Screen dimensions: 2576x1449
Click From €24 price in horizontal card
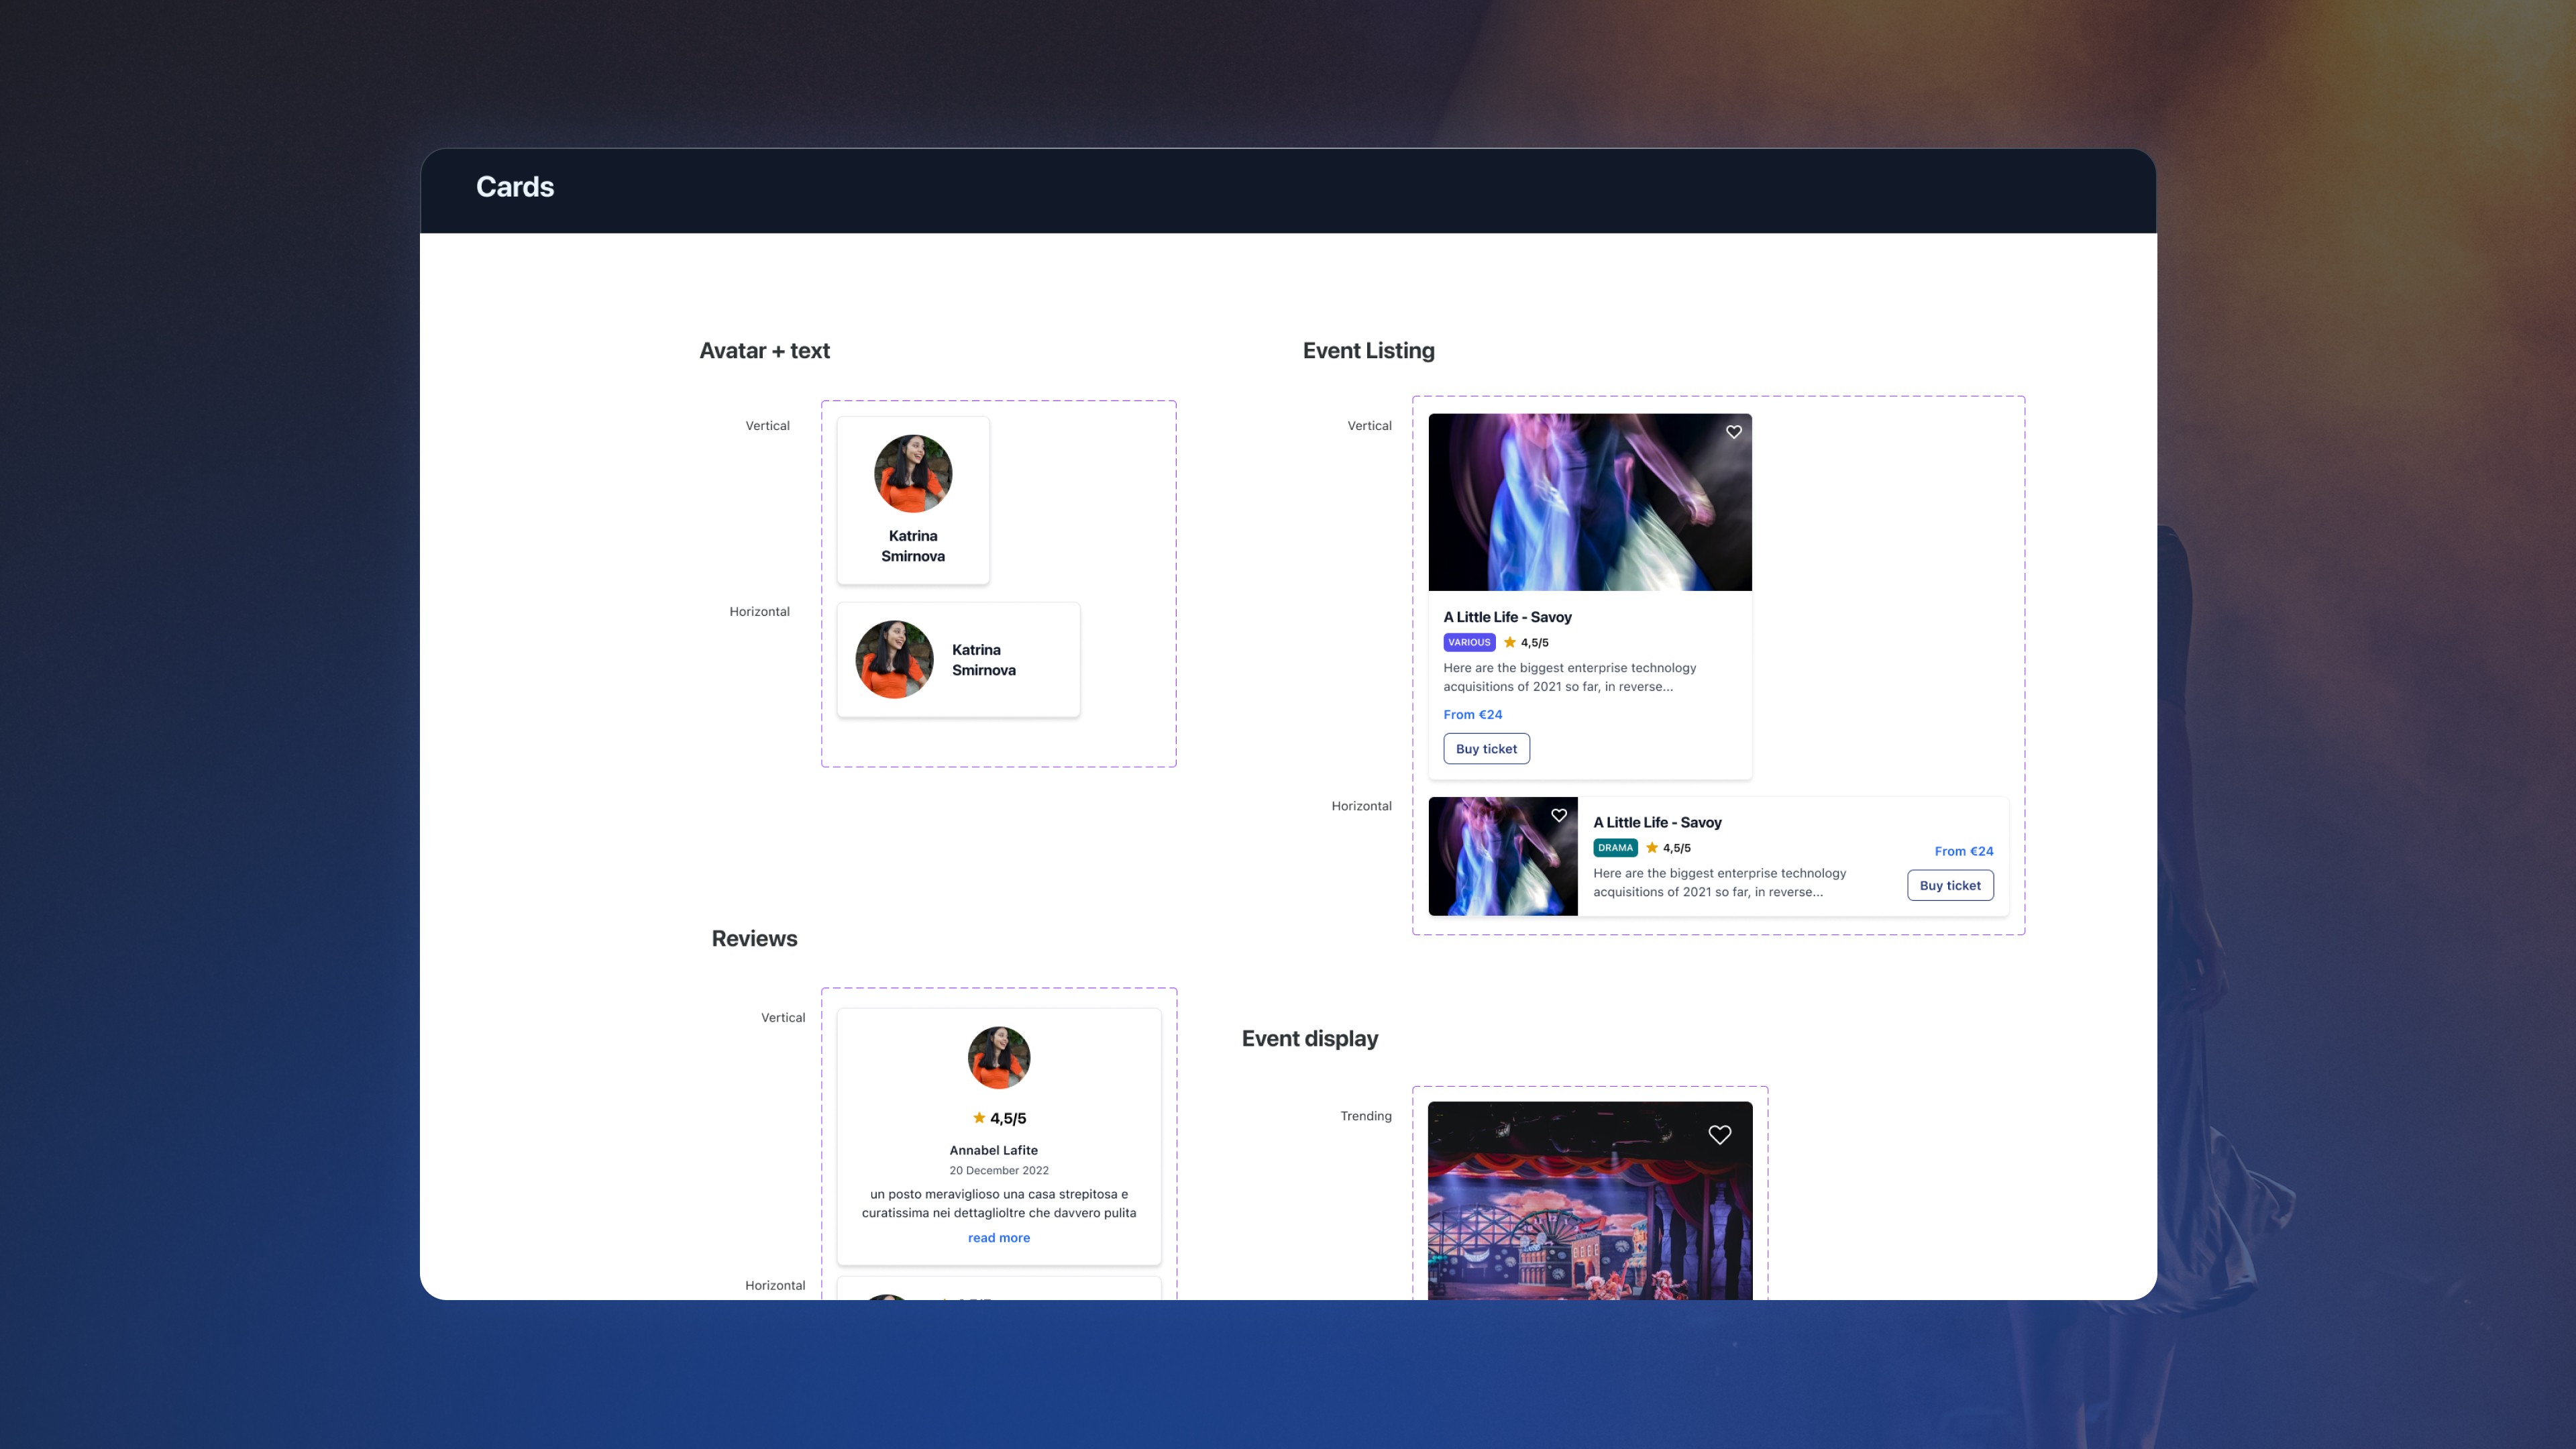coord(1963,851)
